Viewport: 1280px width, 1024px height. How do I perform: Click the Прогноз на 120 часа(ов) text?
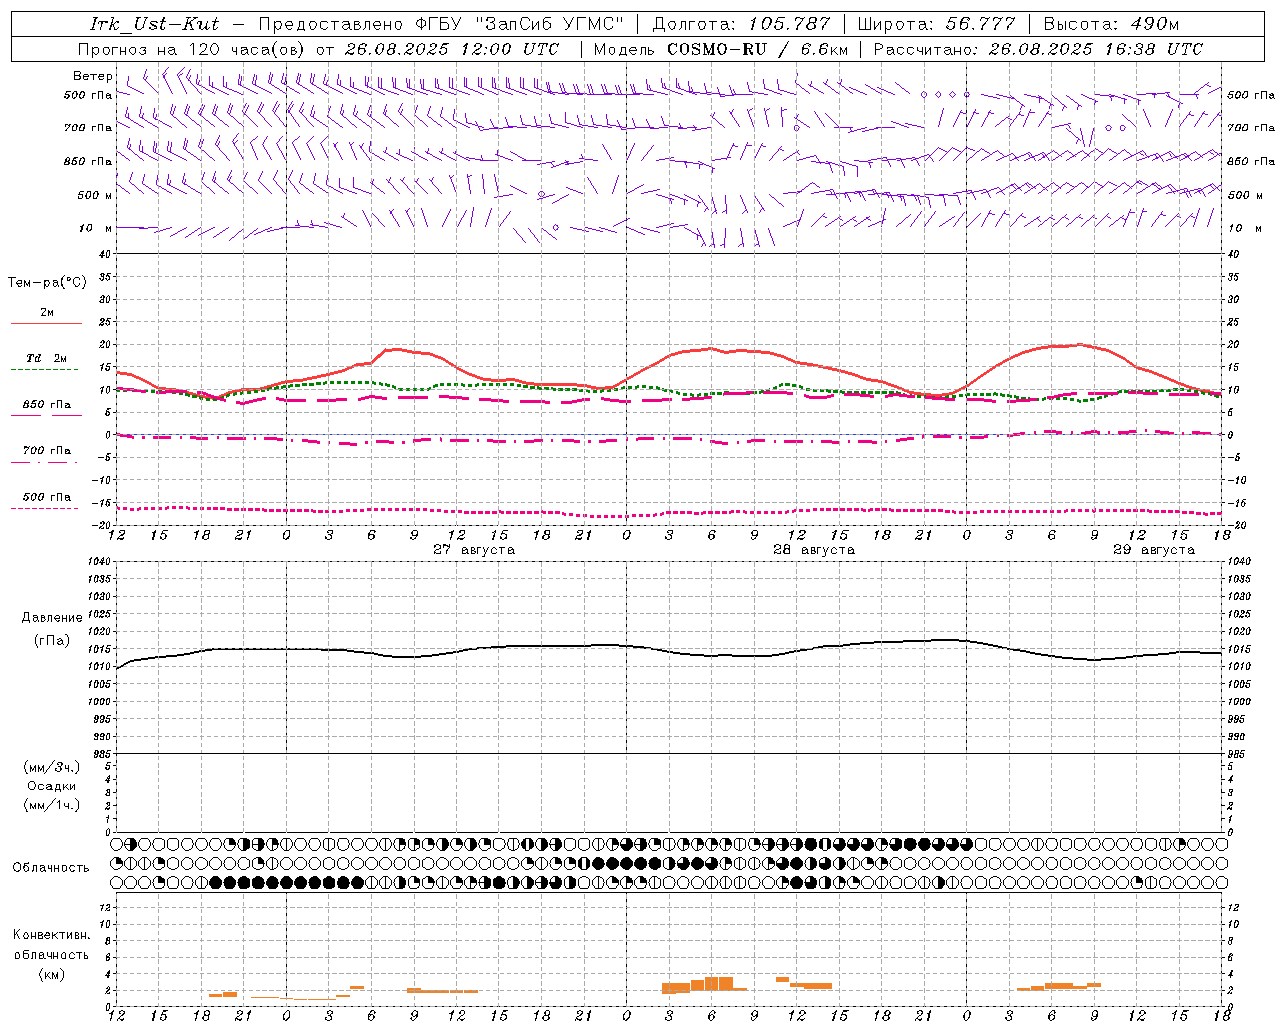193,49
